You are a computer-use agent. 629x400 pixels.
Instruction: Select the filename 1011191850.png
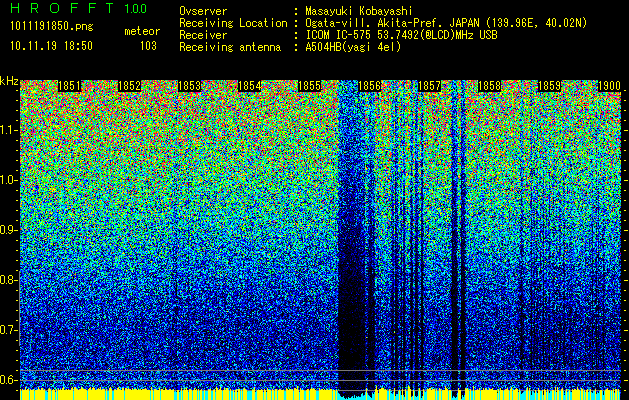(52, 27)
